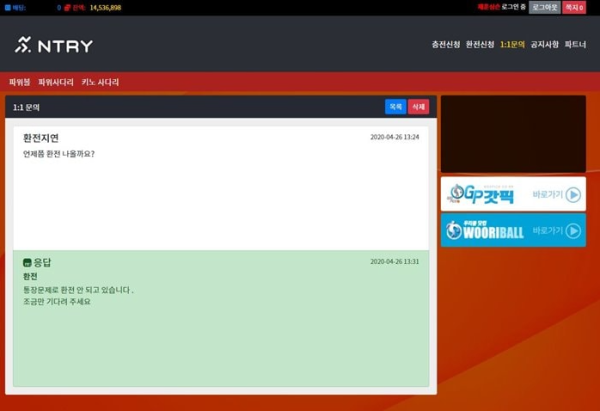Click the play arrow on WOORIBALL banner

[572, 230]
